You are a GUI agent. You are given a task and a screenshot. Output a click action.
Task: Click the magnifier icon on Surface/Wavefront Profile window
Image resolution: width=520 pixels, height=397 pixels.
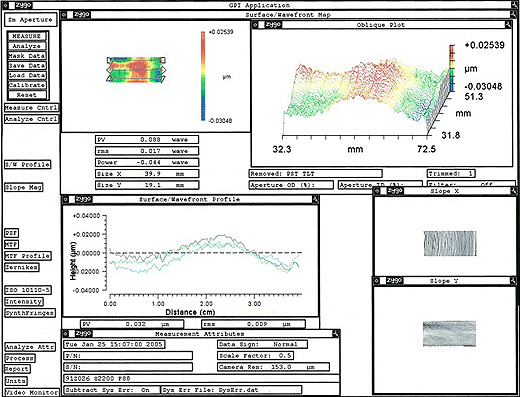pyautogui.click(x=315, y=199)
